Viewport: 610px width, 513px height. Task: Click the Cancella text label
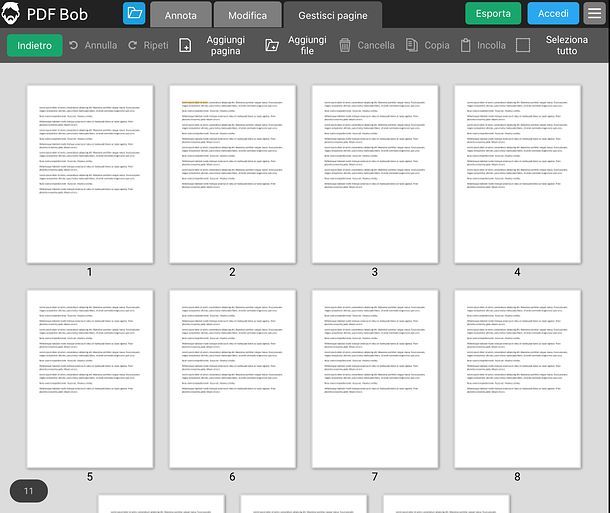coord(376,45)
